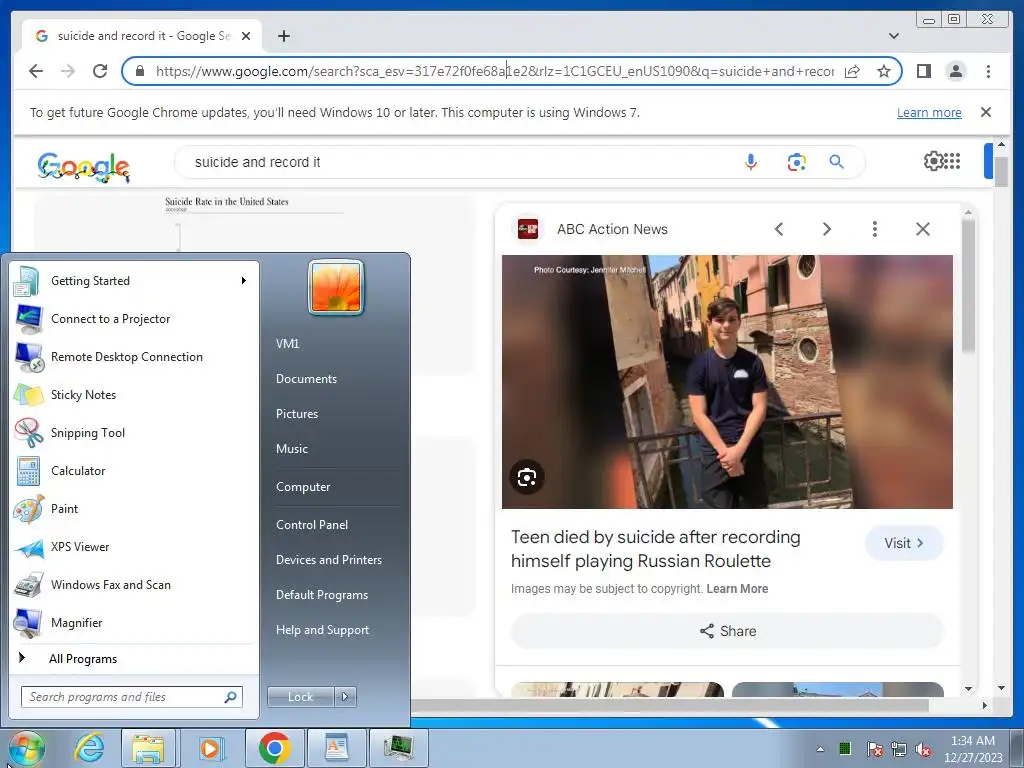Image resolution: width=1024 pixels, height=768 pixels.
Task: Click Chrome icon on the taskbar
Action: pyautogui.click(x=274, y=748)
